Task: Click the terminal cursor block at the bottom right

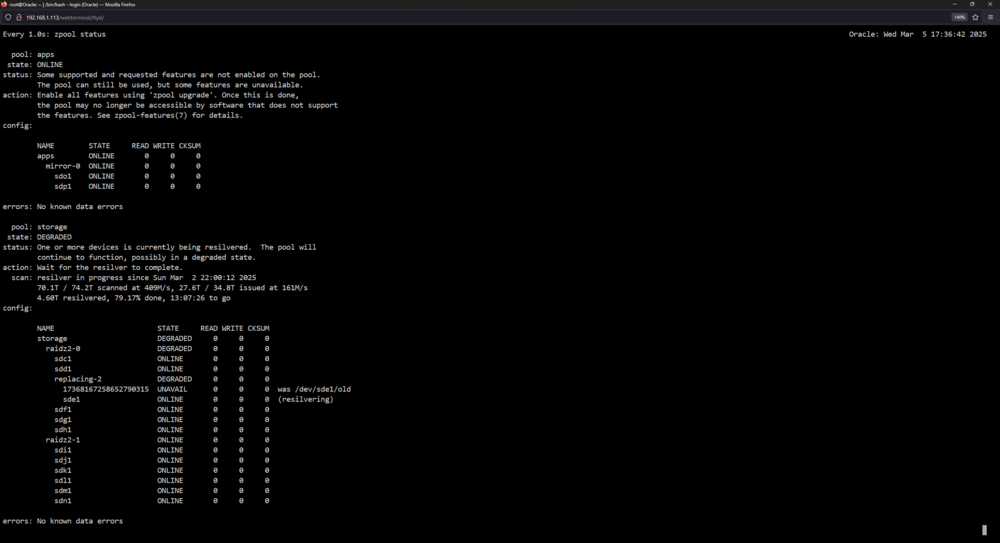Action: click(984, 530)
